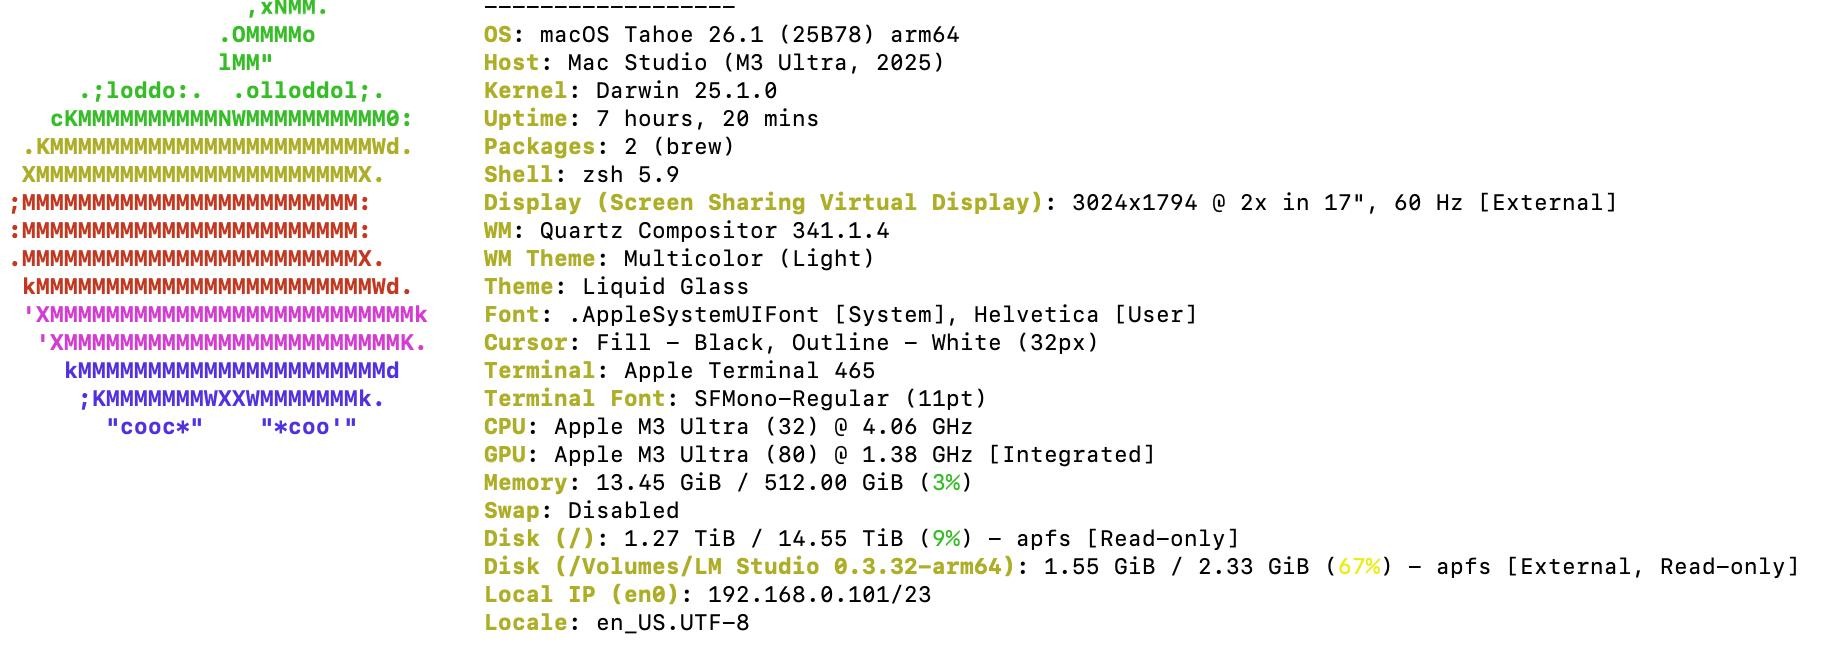Screen dimensions: 1846x648
Task: Click the yellow 67% disk percentage
Action: pyautogui.click(x=1358, y=567)
